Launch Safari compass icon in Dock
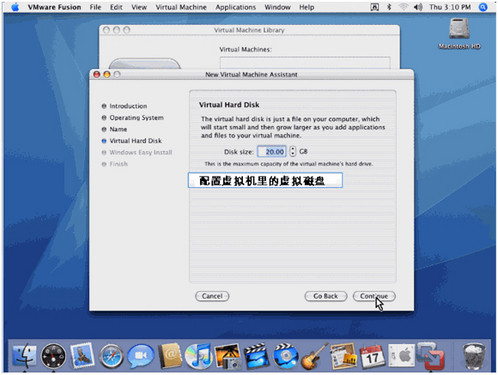Viewport: 498px width, 375px height. [x=111, y=356]
